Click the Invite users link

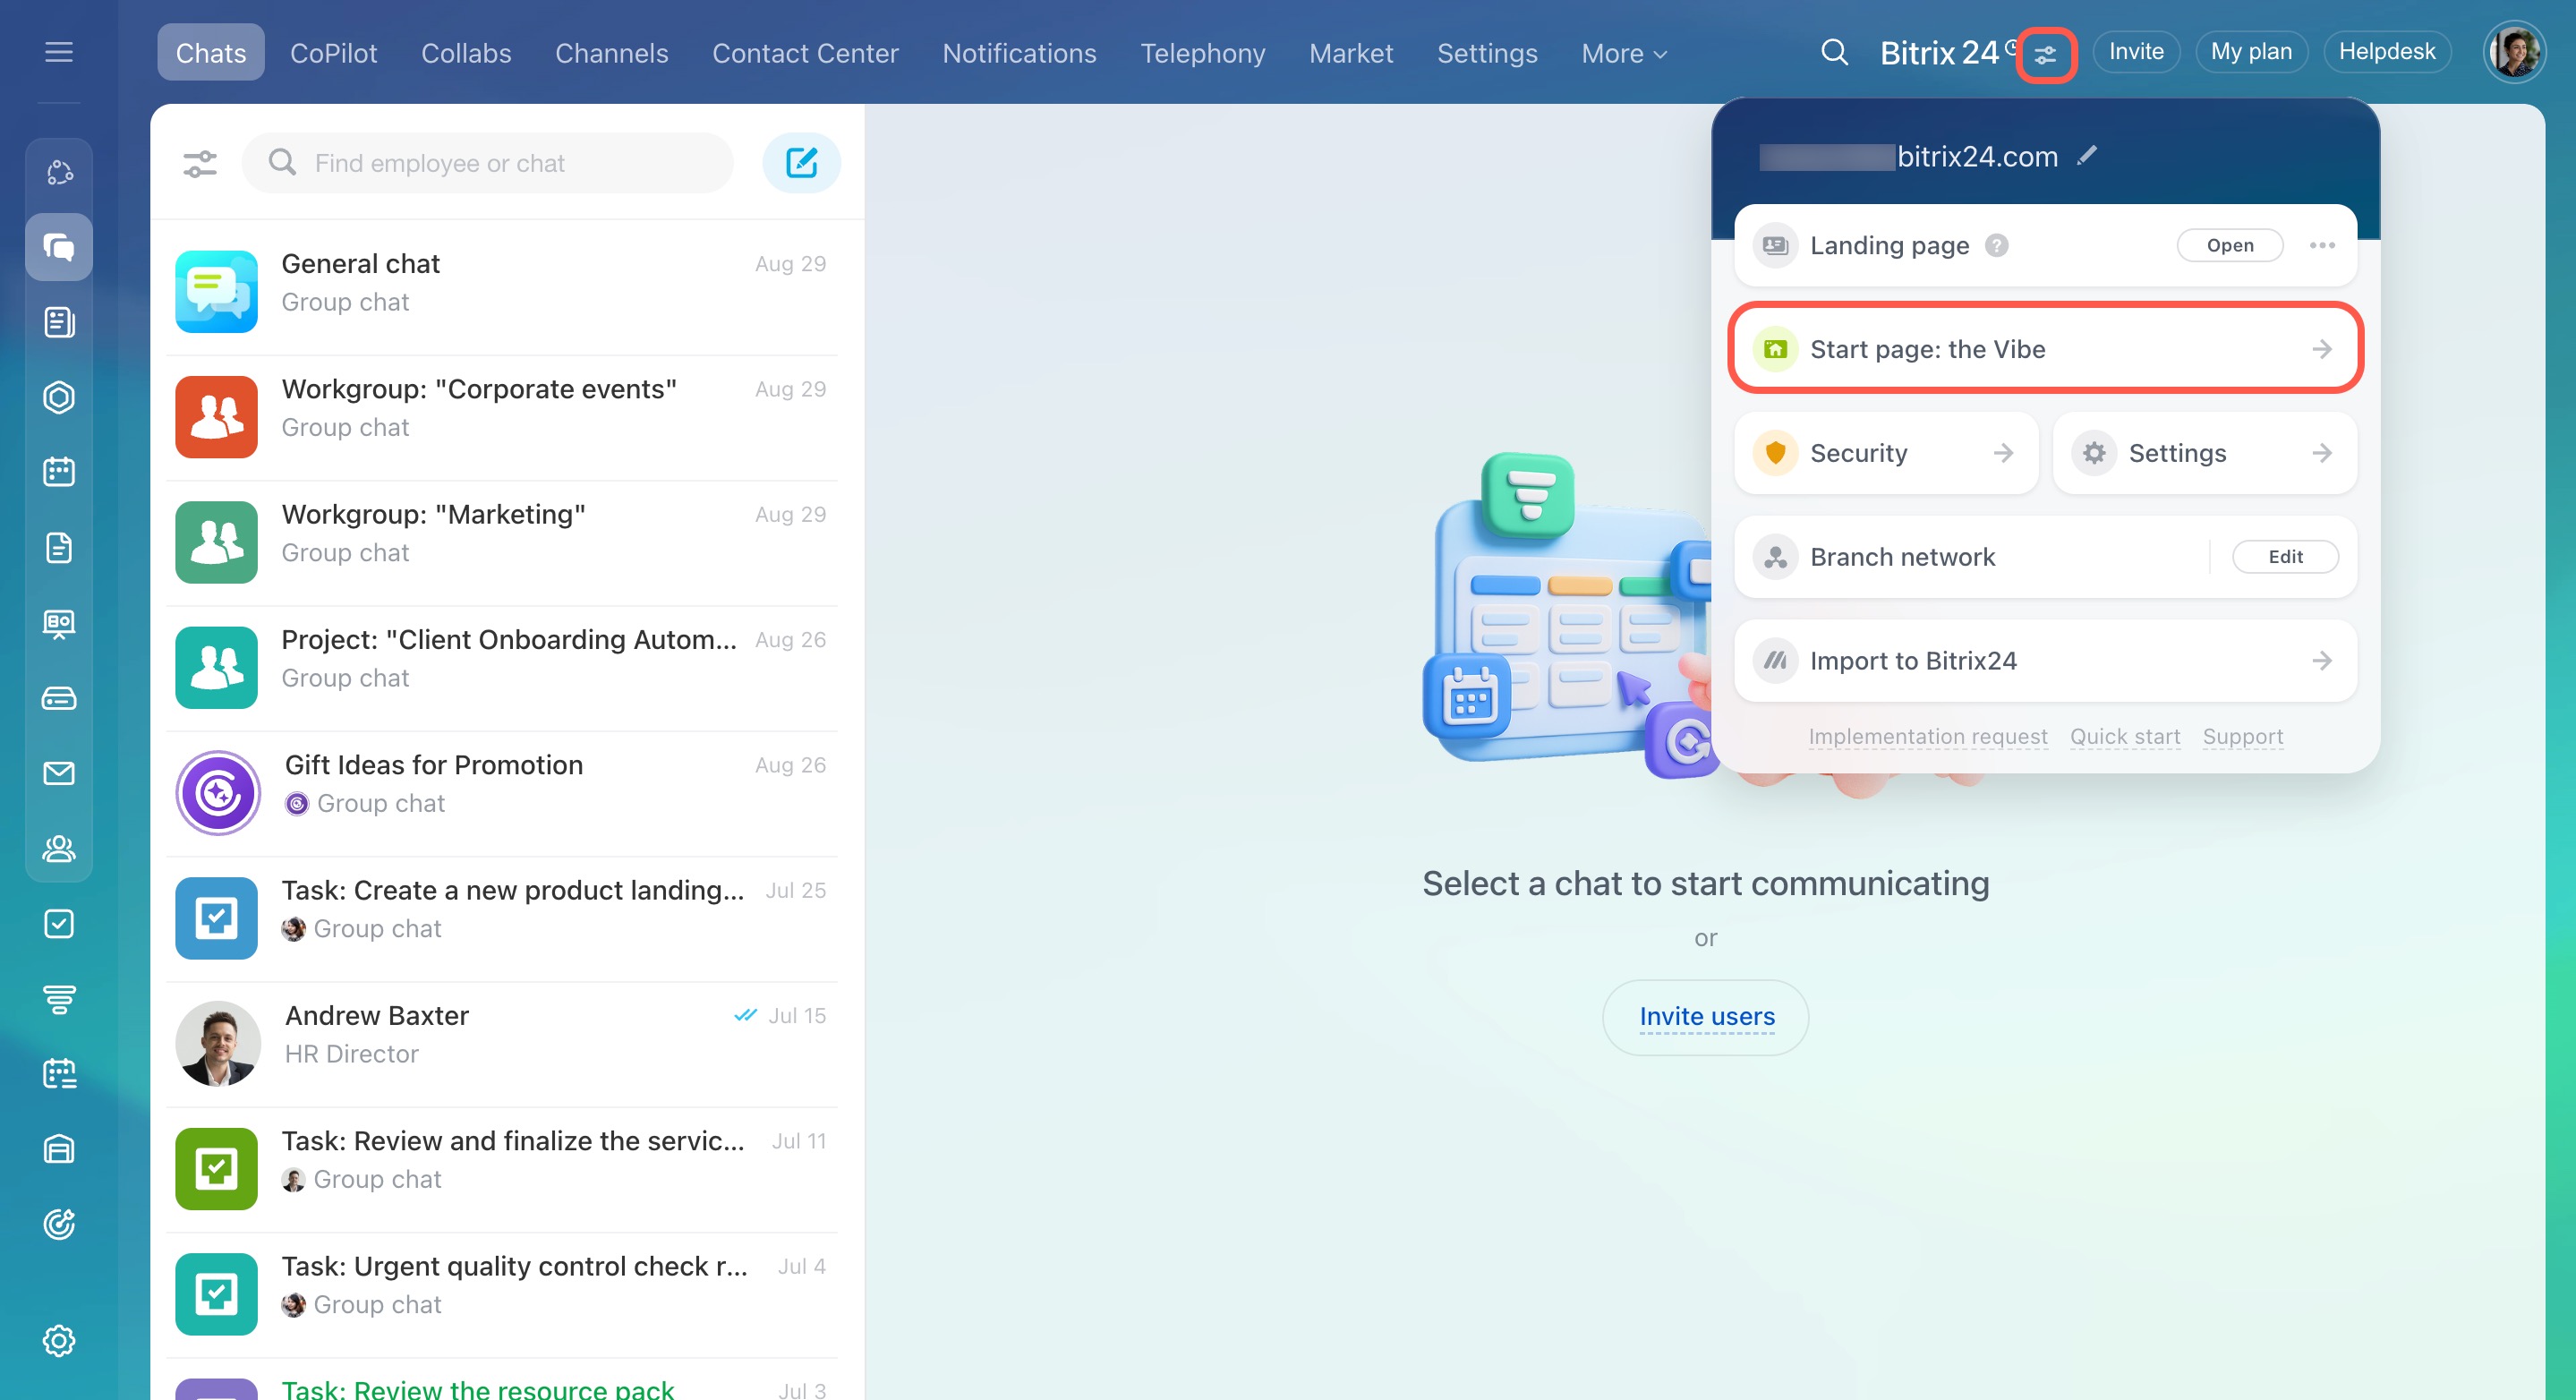[x=1706, y=1016]
